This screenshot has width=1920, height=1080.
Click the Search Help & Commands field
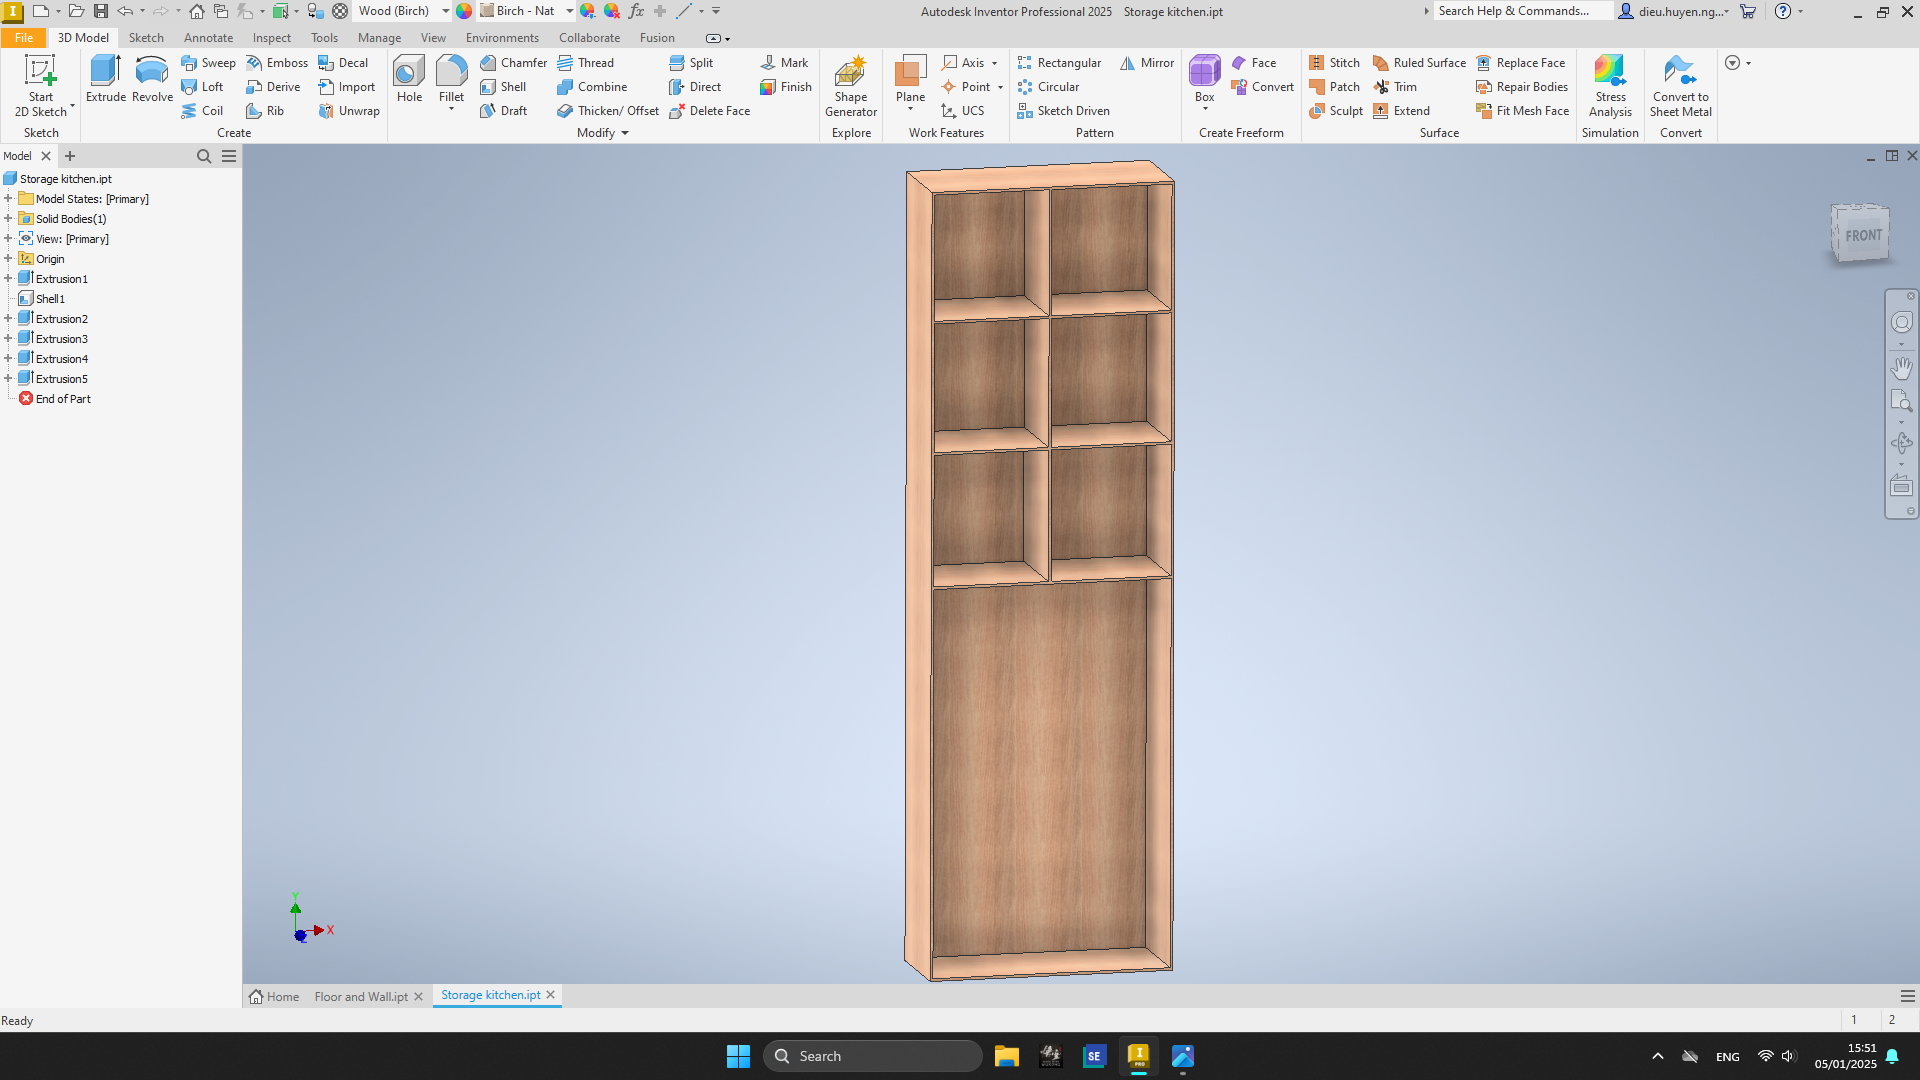pyautogui.click(x=1522, y=11)
